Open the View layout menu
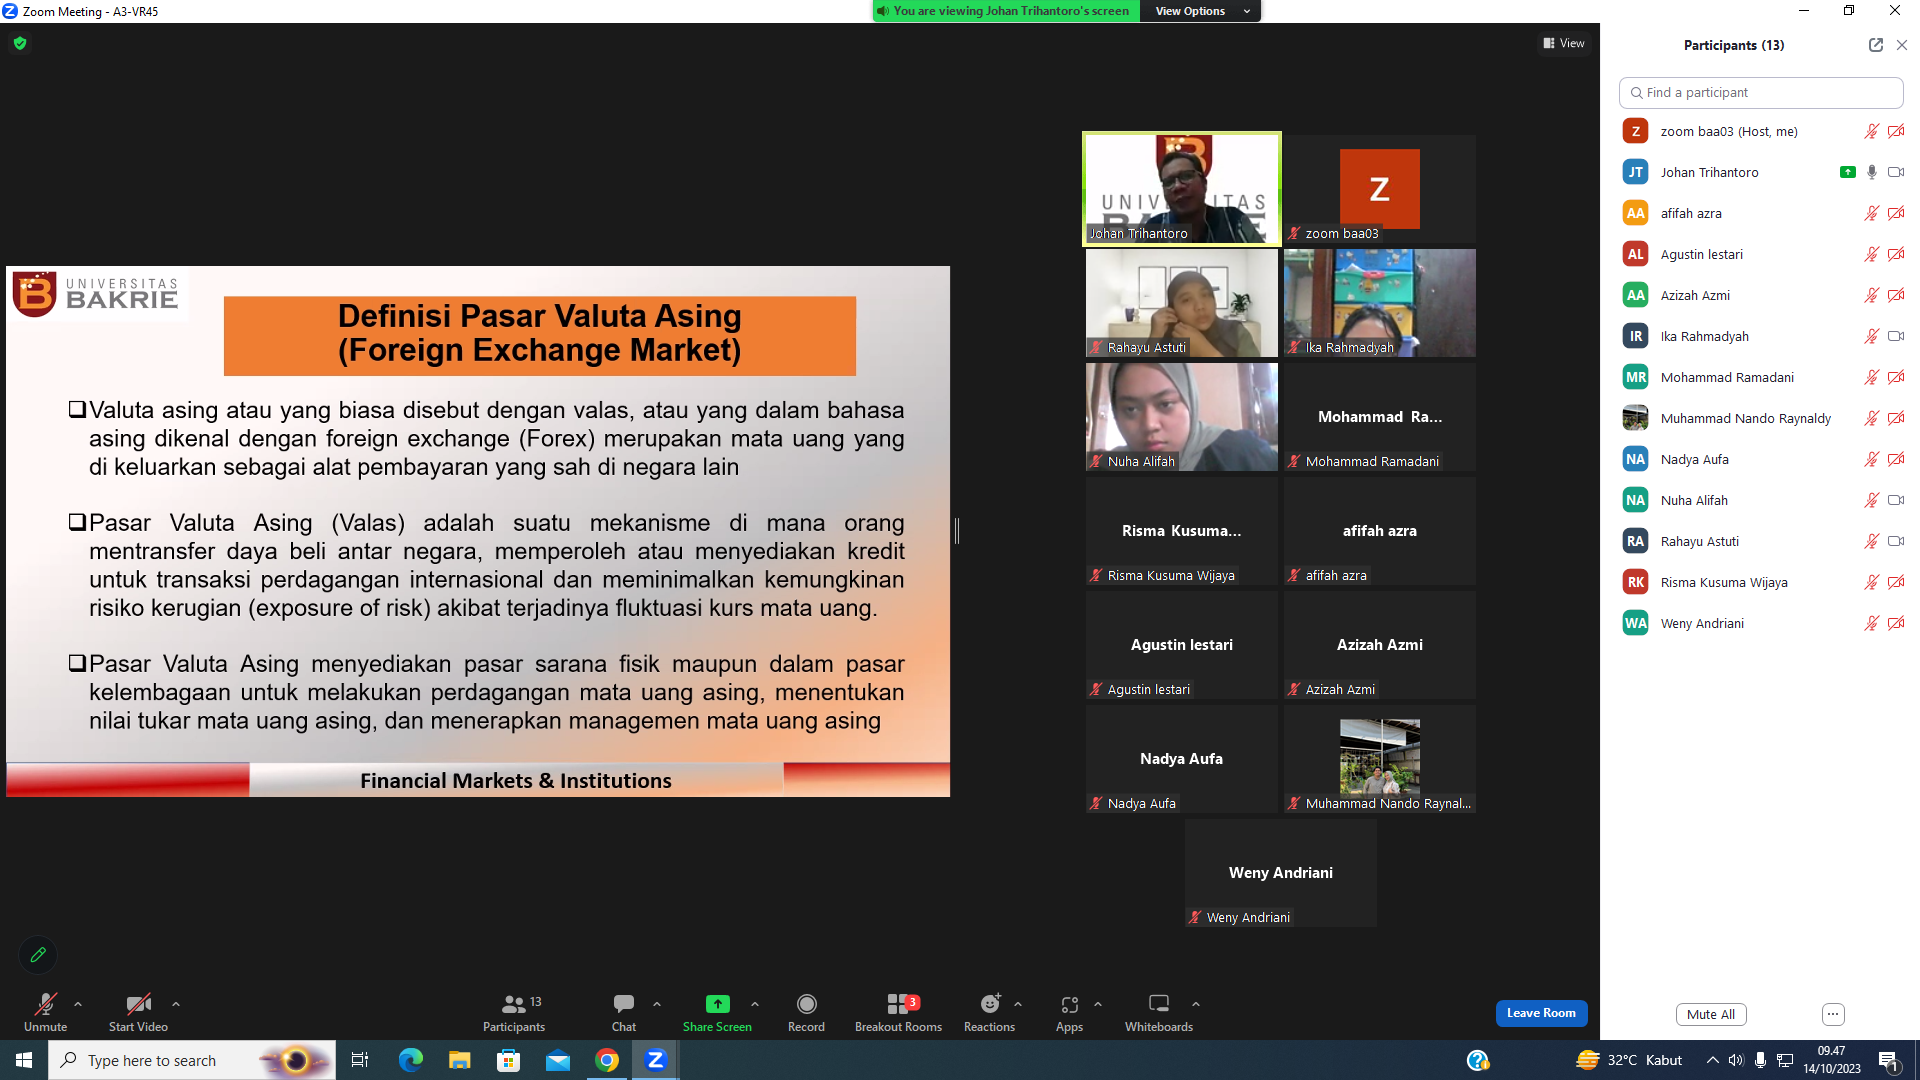 pyautogui.click(x=1564, y=43)
